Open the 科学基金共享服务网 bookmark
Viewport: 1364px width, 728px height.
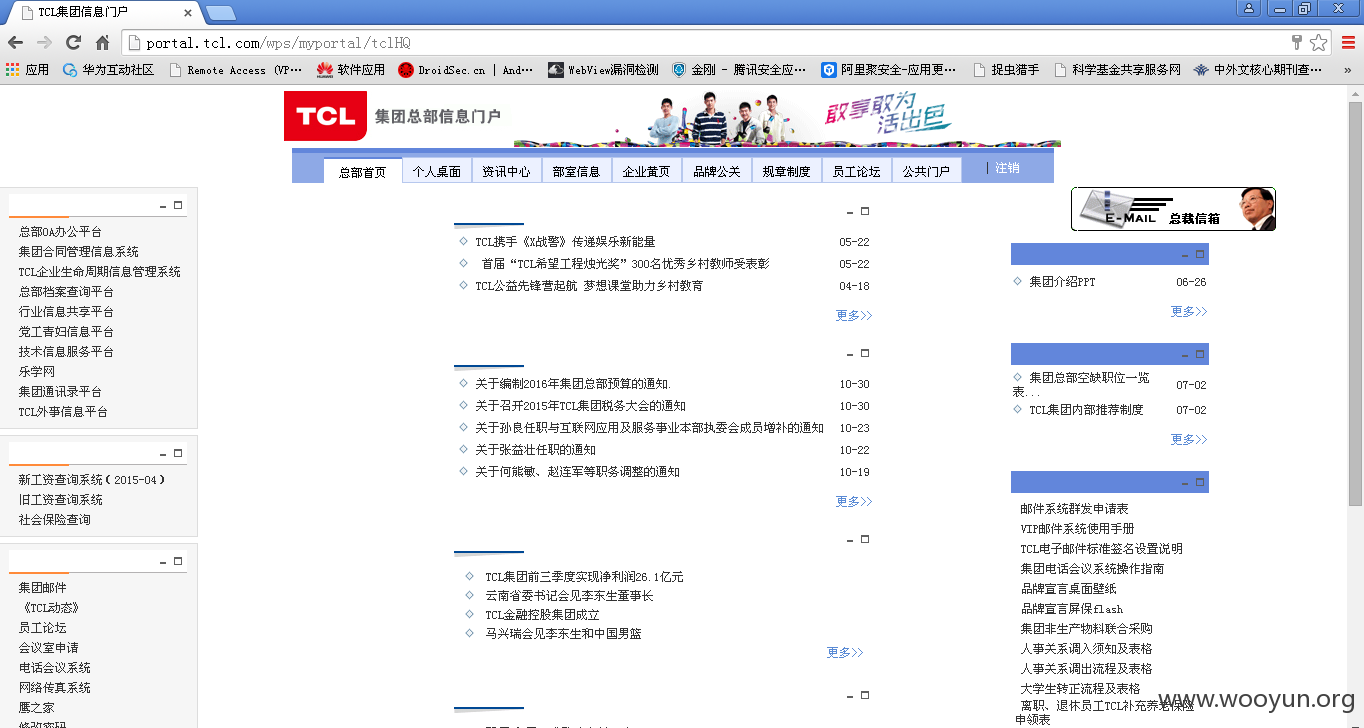click(1117, 70)
